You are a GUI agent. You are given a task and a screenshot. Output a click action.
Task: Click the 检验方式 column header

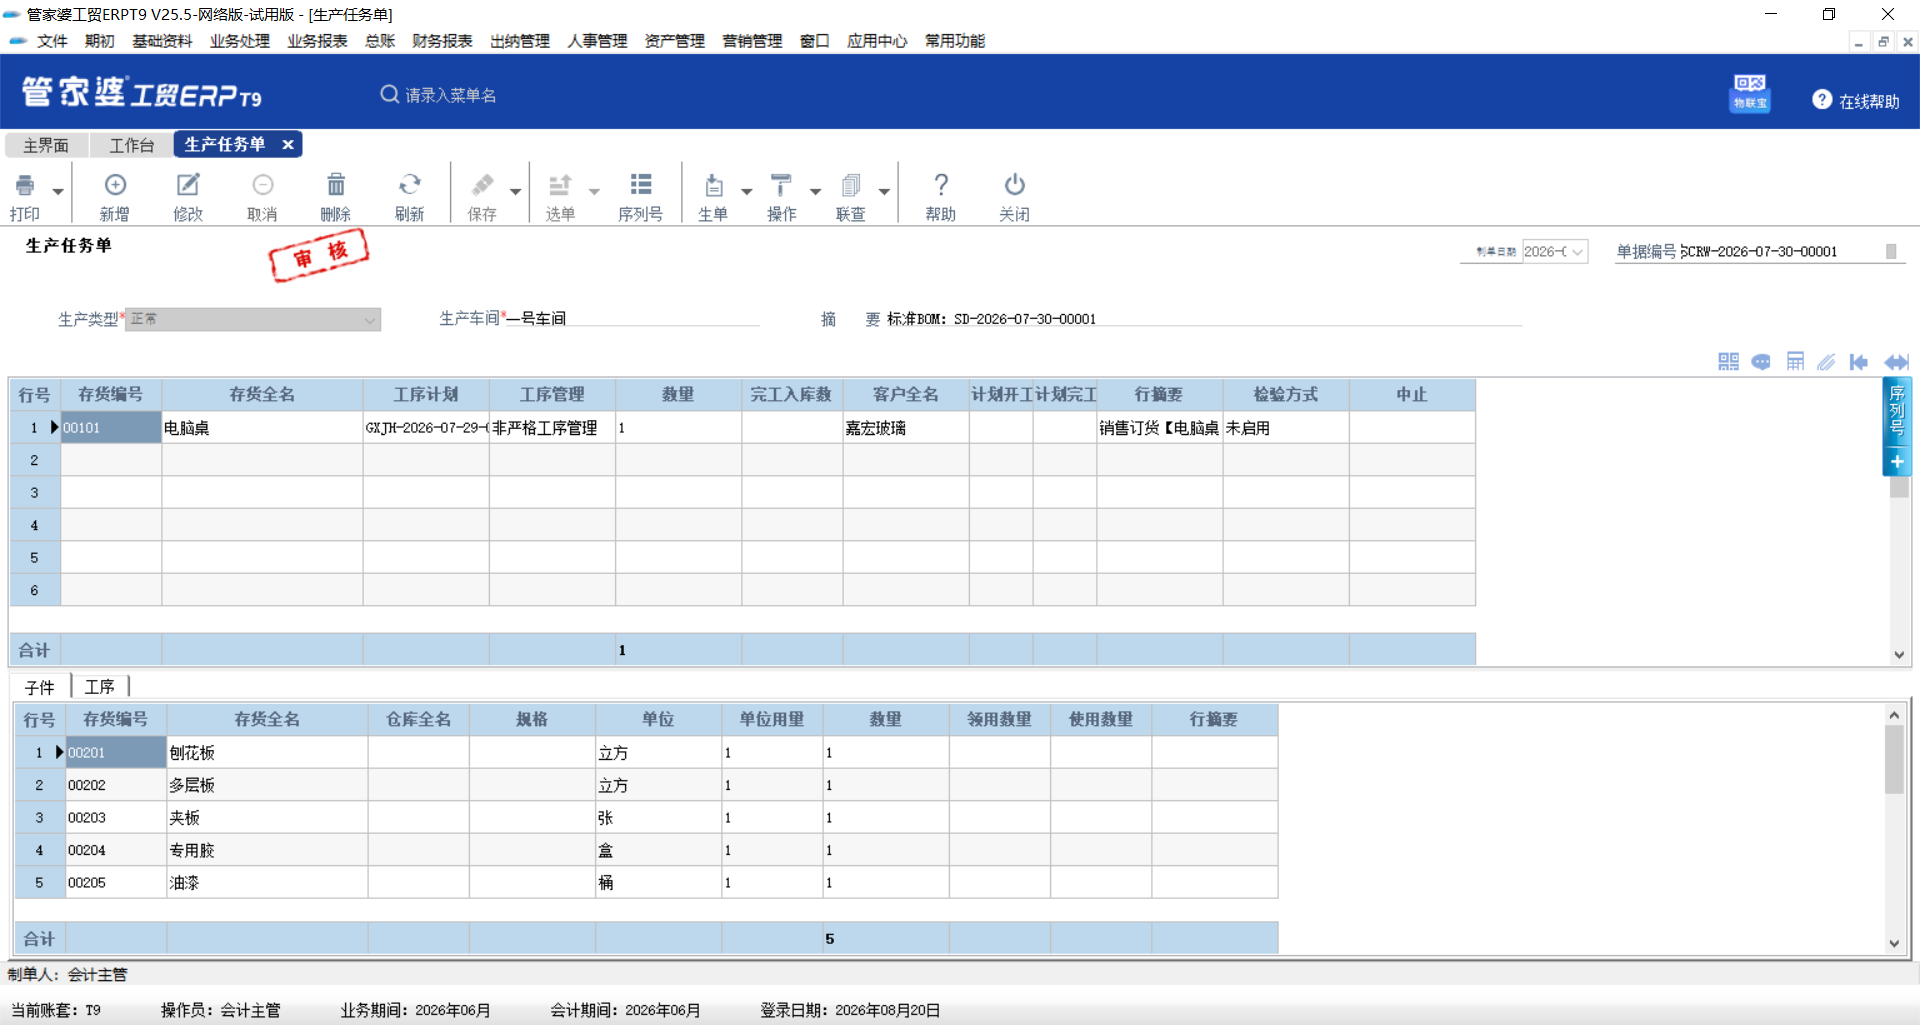pos(1286,395)
